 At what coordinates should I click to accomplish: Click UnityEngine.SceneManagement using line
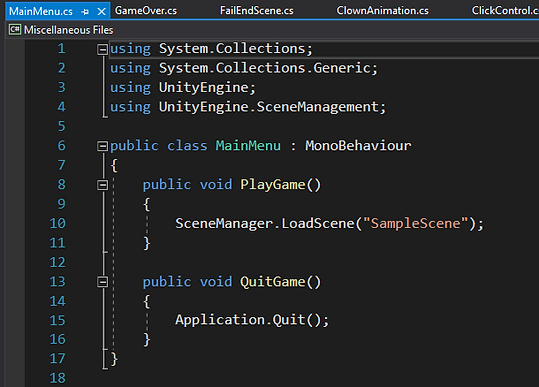click(248, 107)
